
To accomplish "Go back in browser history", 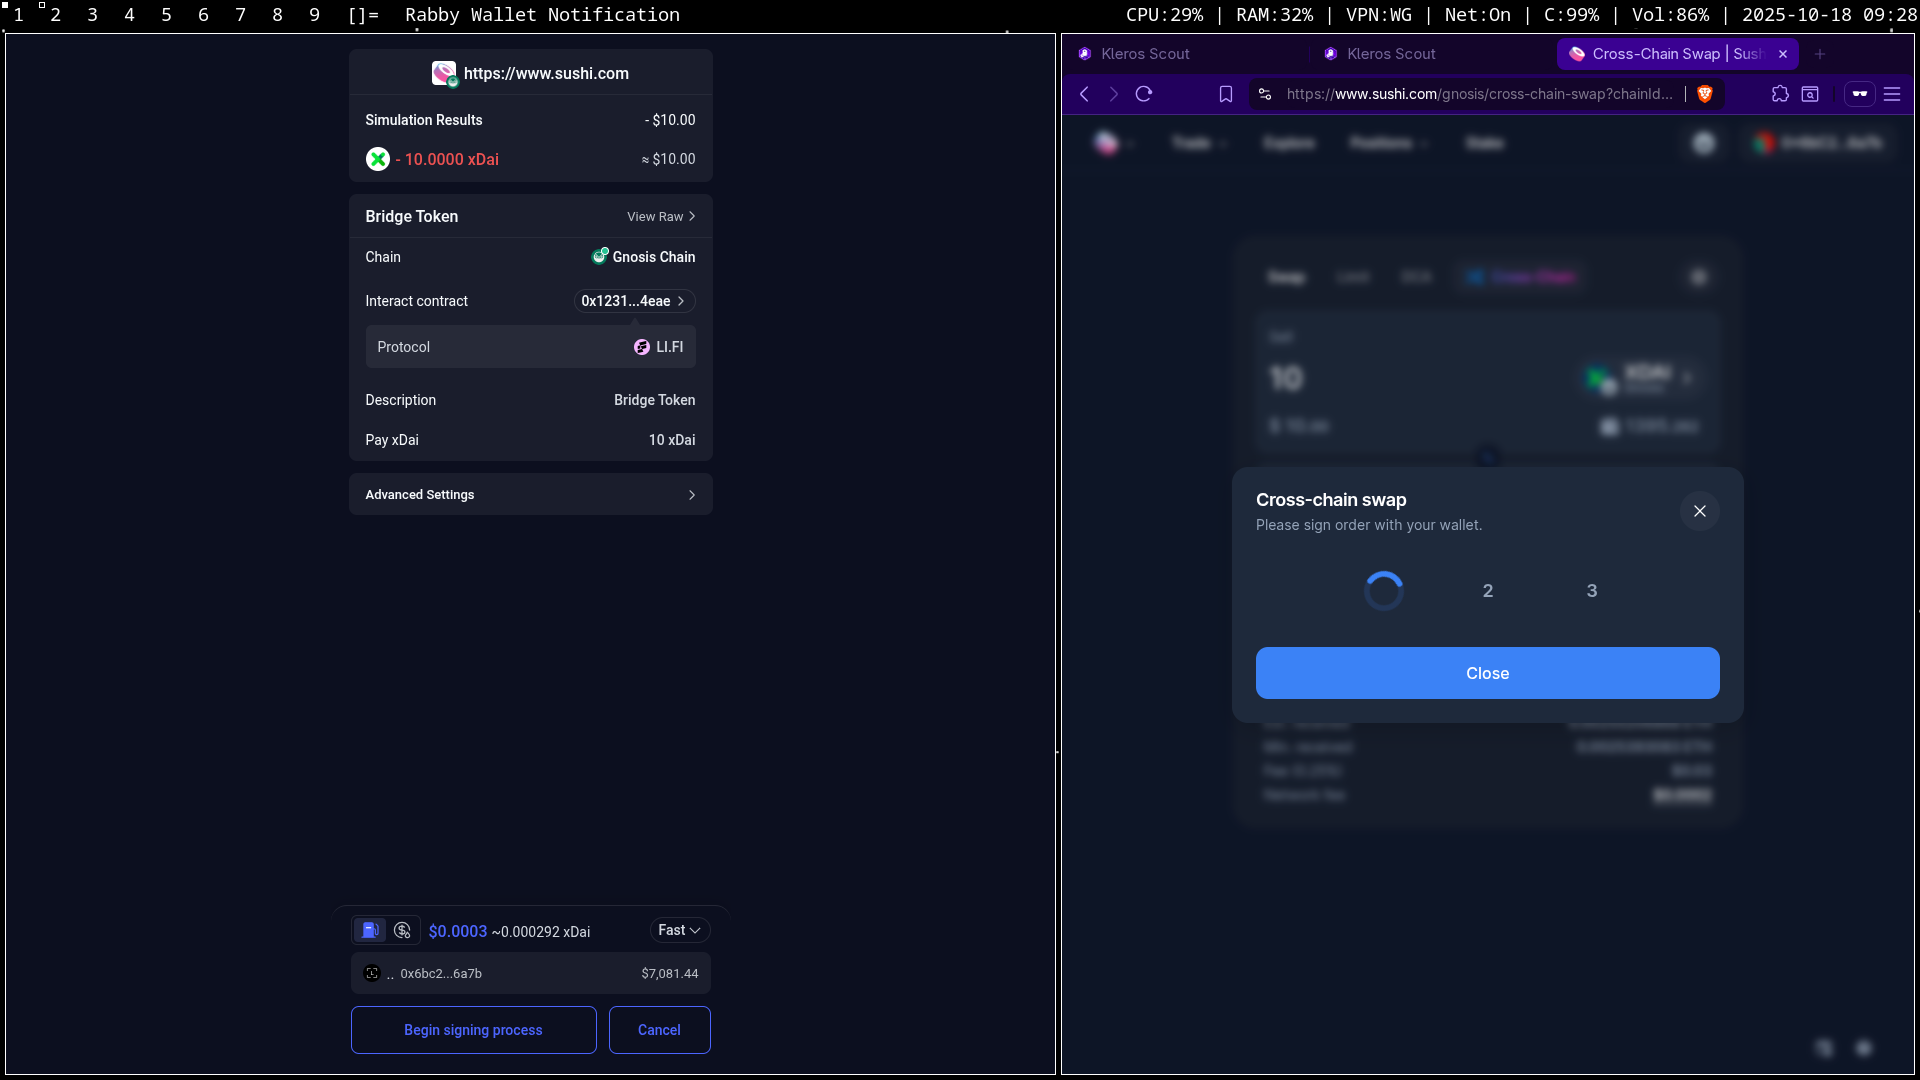I will pos(1085,94).
